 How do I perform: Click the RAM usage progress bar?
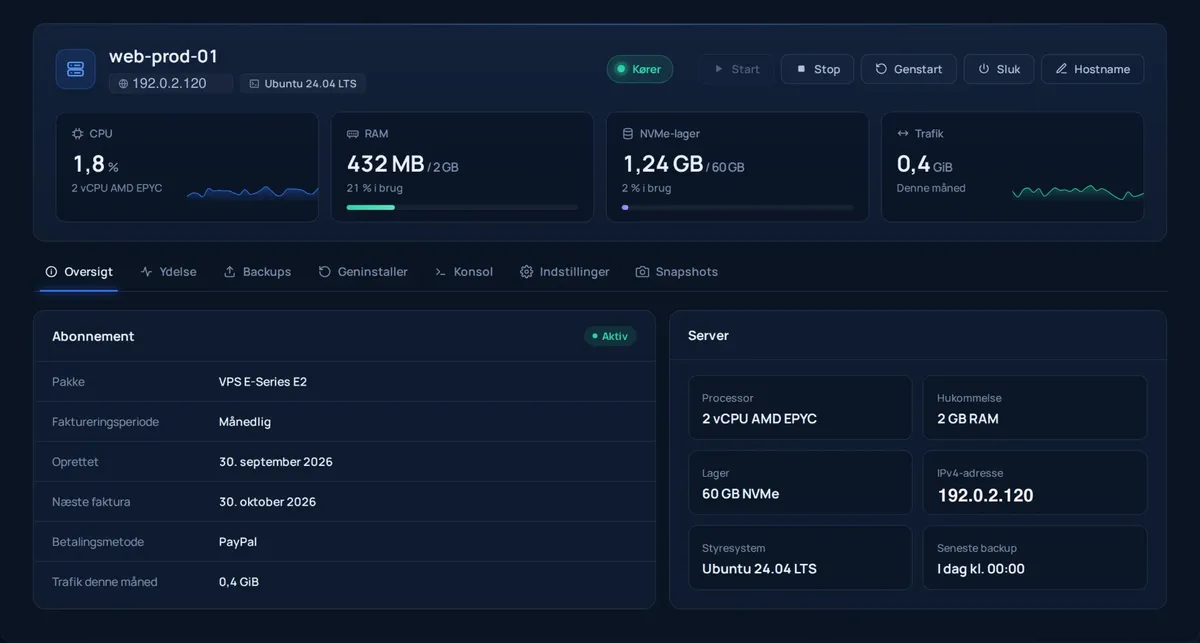(x=462, y=207)
